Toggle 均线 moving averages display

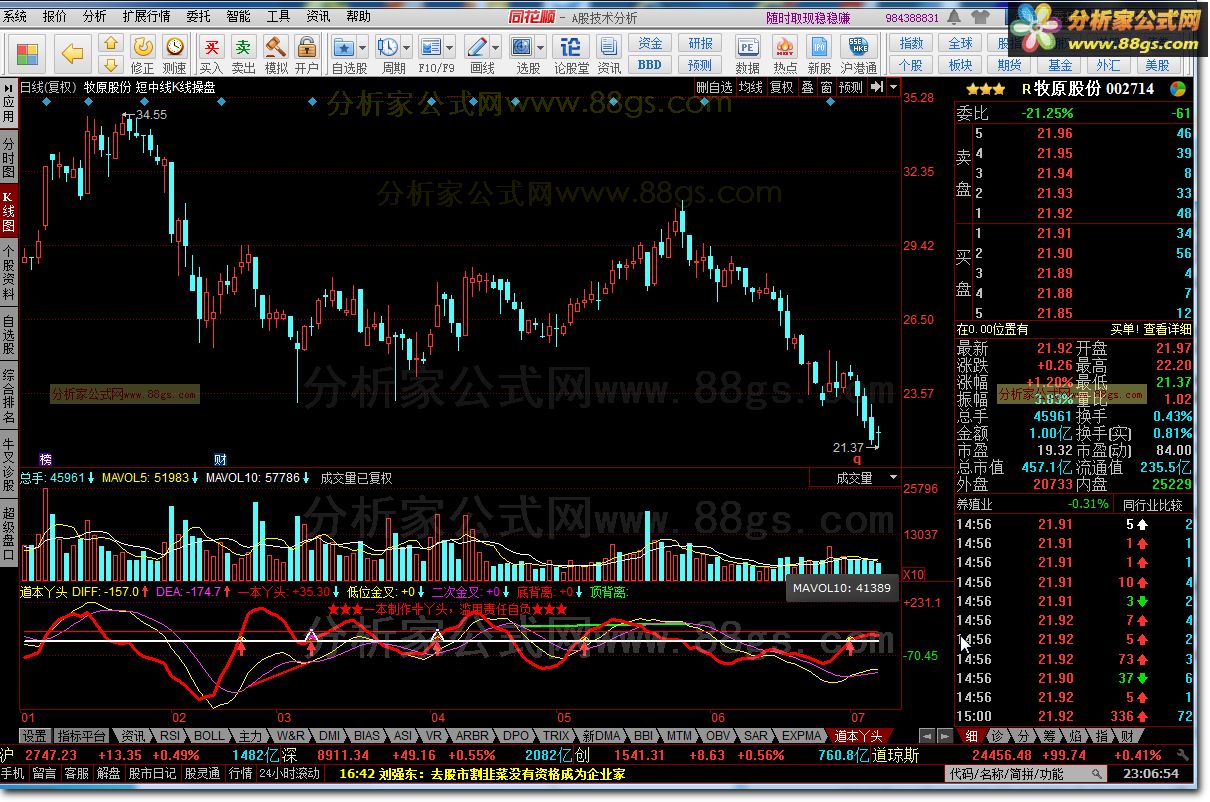(750, 87)
